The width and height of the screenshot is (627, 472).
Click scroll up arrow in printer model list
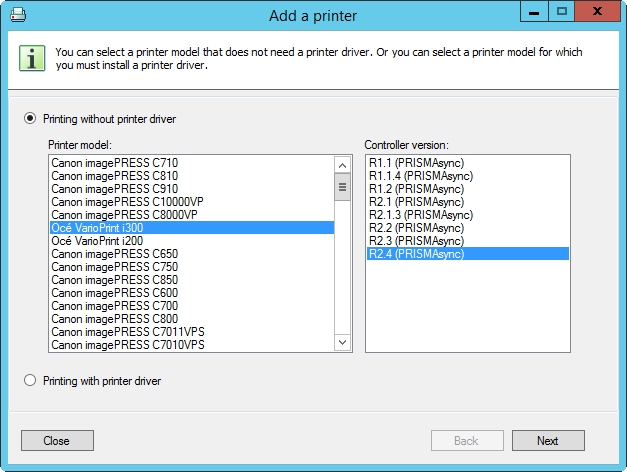[342, 165]
